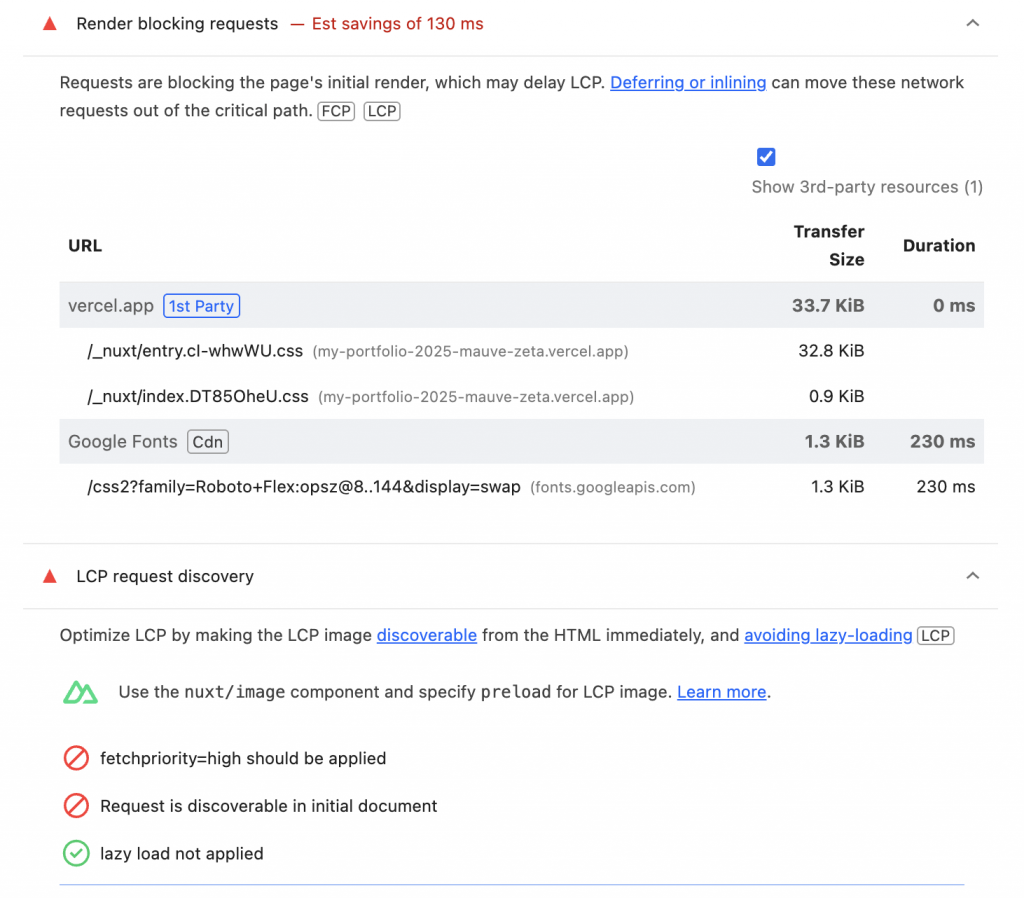Open the Deferring or inlining link
Viewport: 1024px width, 898px height.
coord(688,83)
